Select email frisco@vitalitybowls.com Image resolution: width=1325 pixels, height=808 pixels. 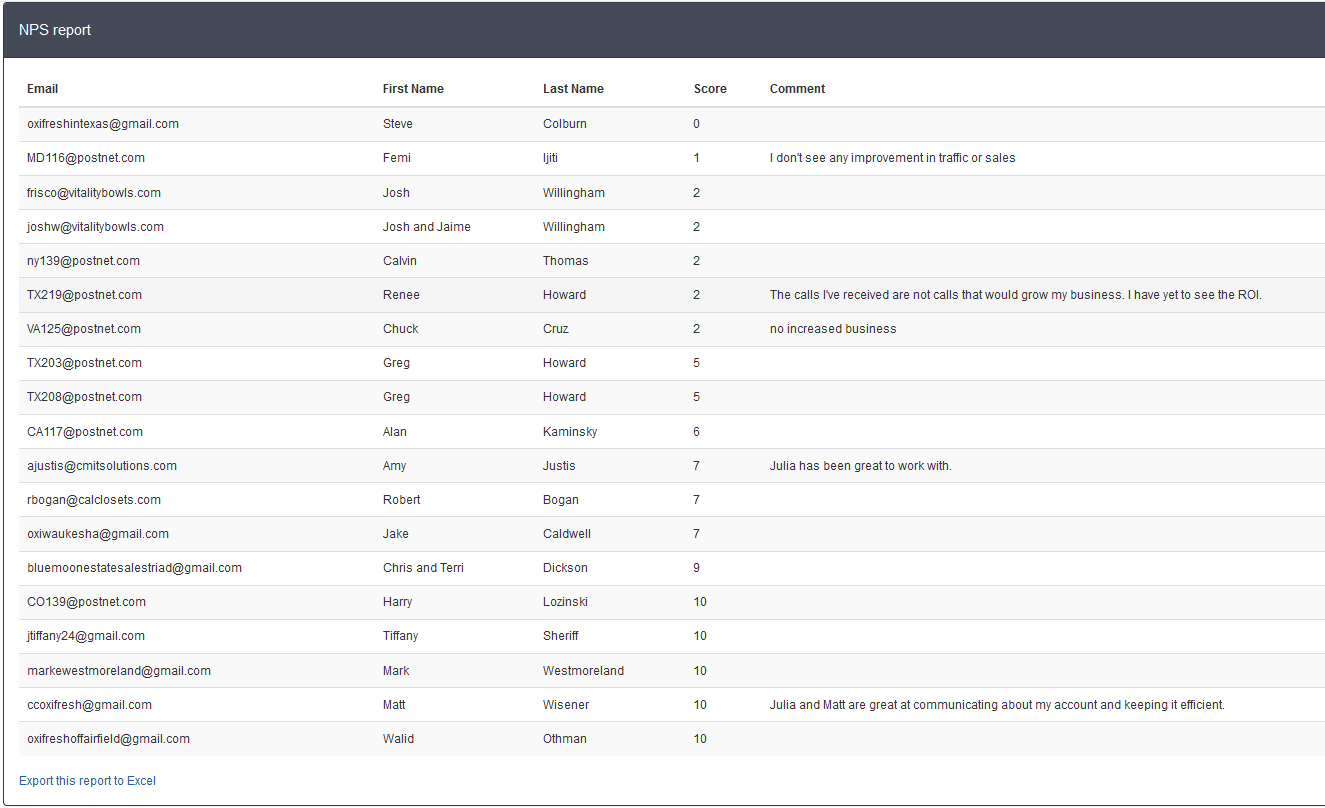click(x=94, y=193)
